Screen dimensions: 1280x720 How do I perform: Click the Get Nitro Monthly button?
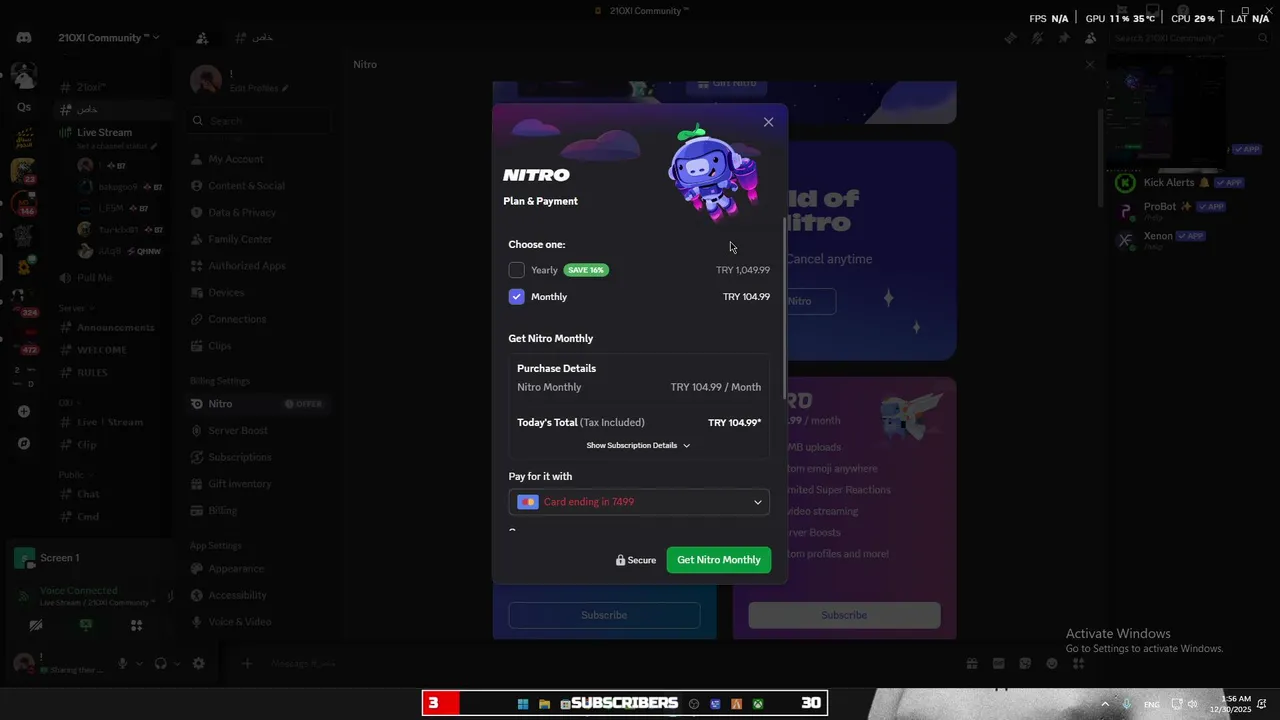click(x=719, y=560)
